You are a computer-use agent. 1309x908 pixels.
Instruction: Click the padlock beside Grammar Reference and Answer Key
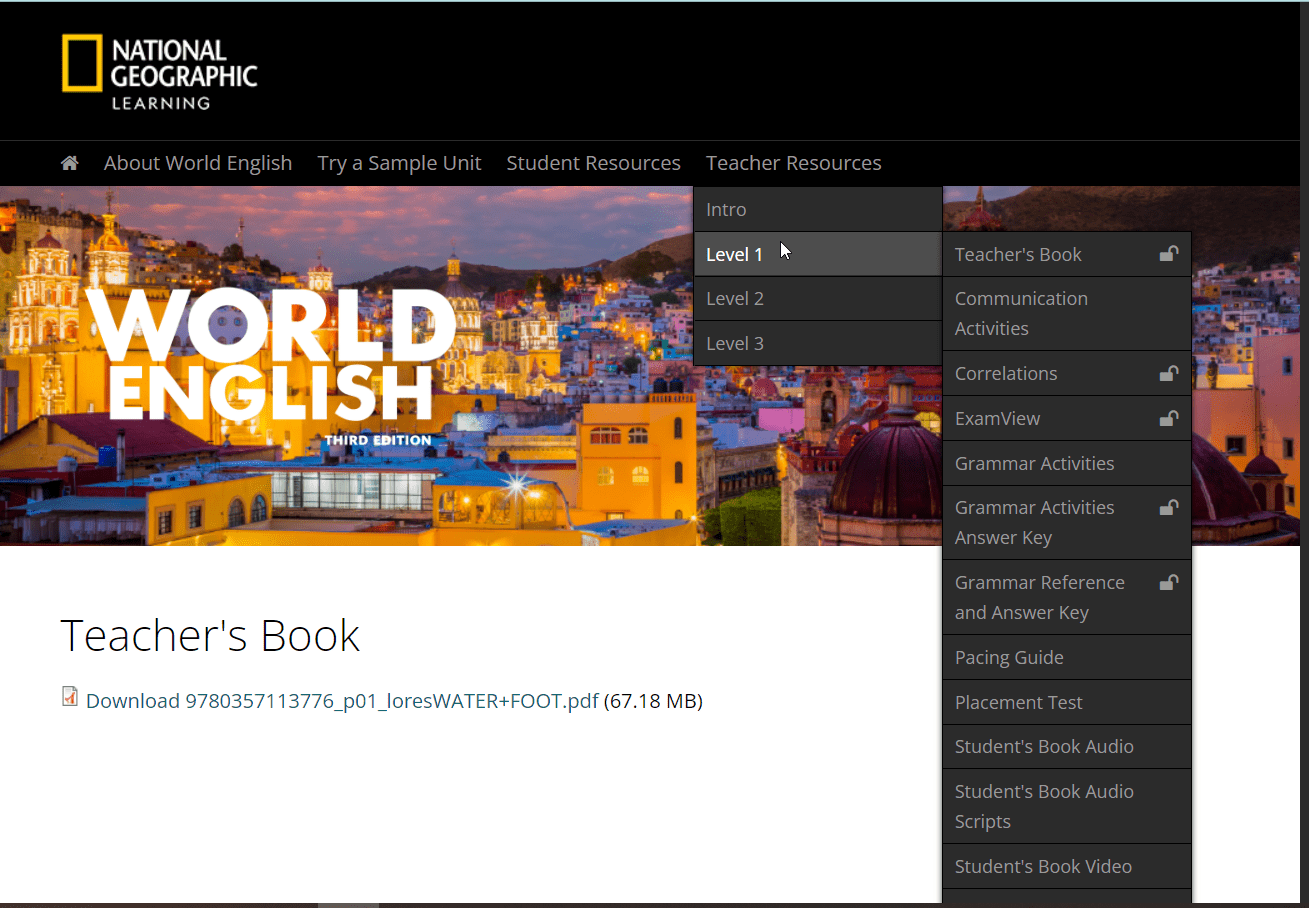coord(1168,582)
